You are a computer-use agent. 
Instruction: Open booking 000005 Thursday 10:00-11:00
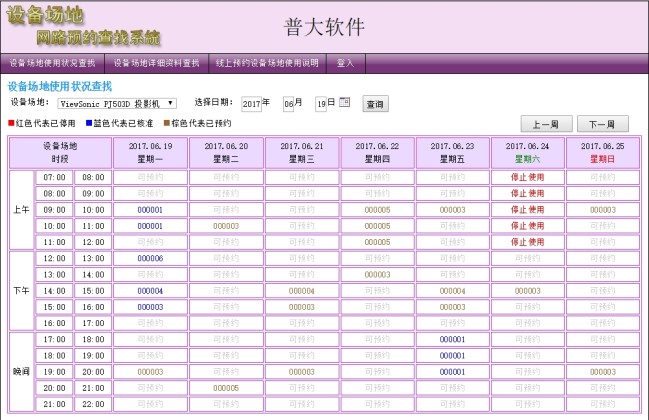coord(377,226)
